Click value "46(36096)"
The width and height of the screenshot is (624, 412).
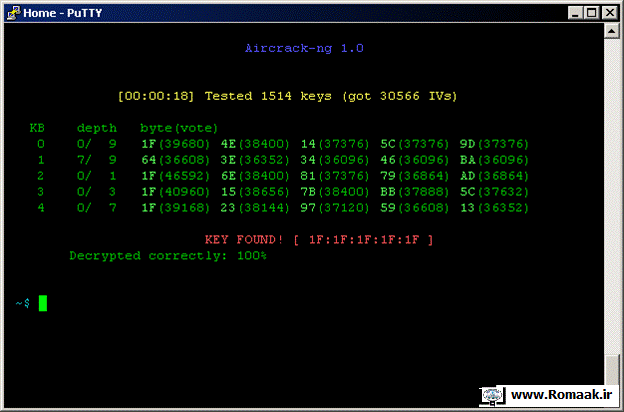coord(414,160)
